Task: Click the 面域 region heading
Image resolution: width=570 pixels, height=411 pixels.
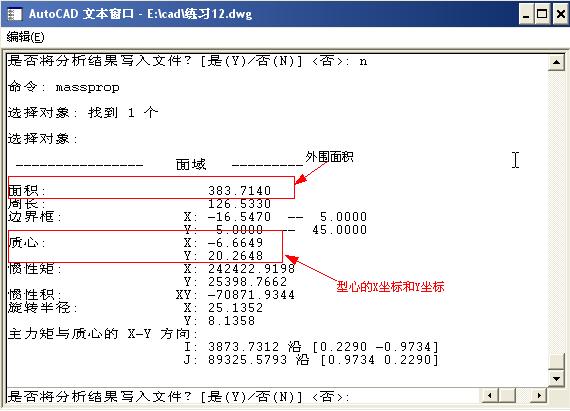Action: [x=191, y=165]
